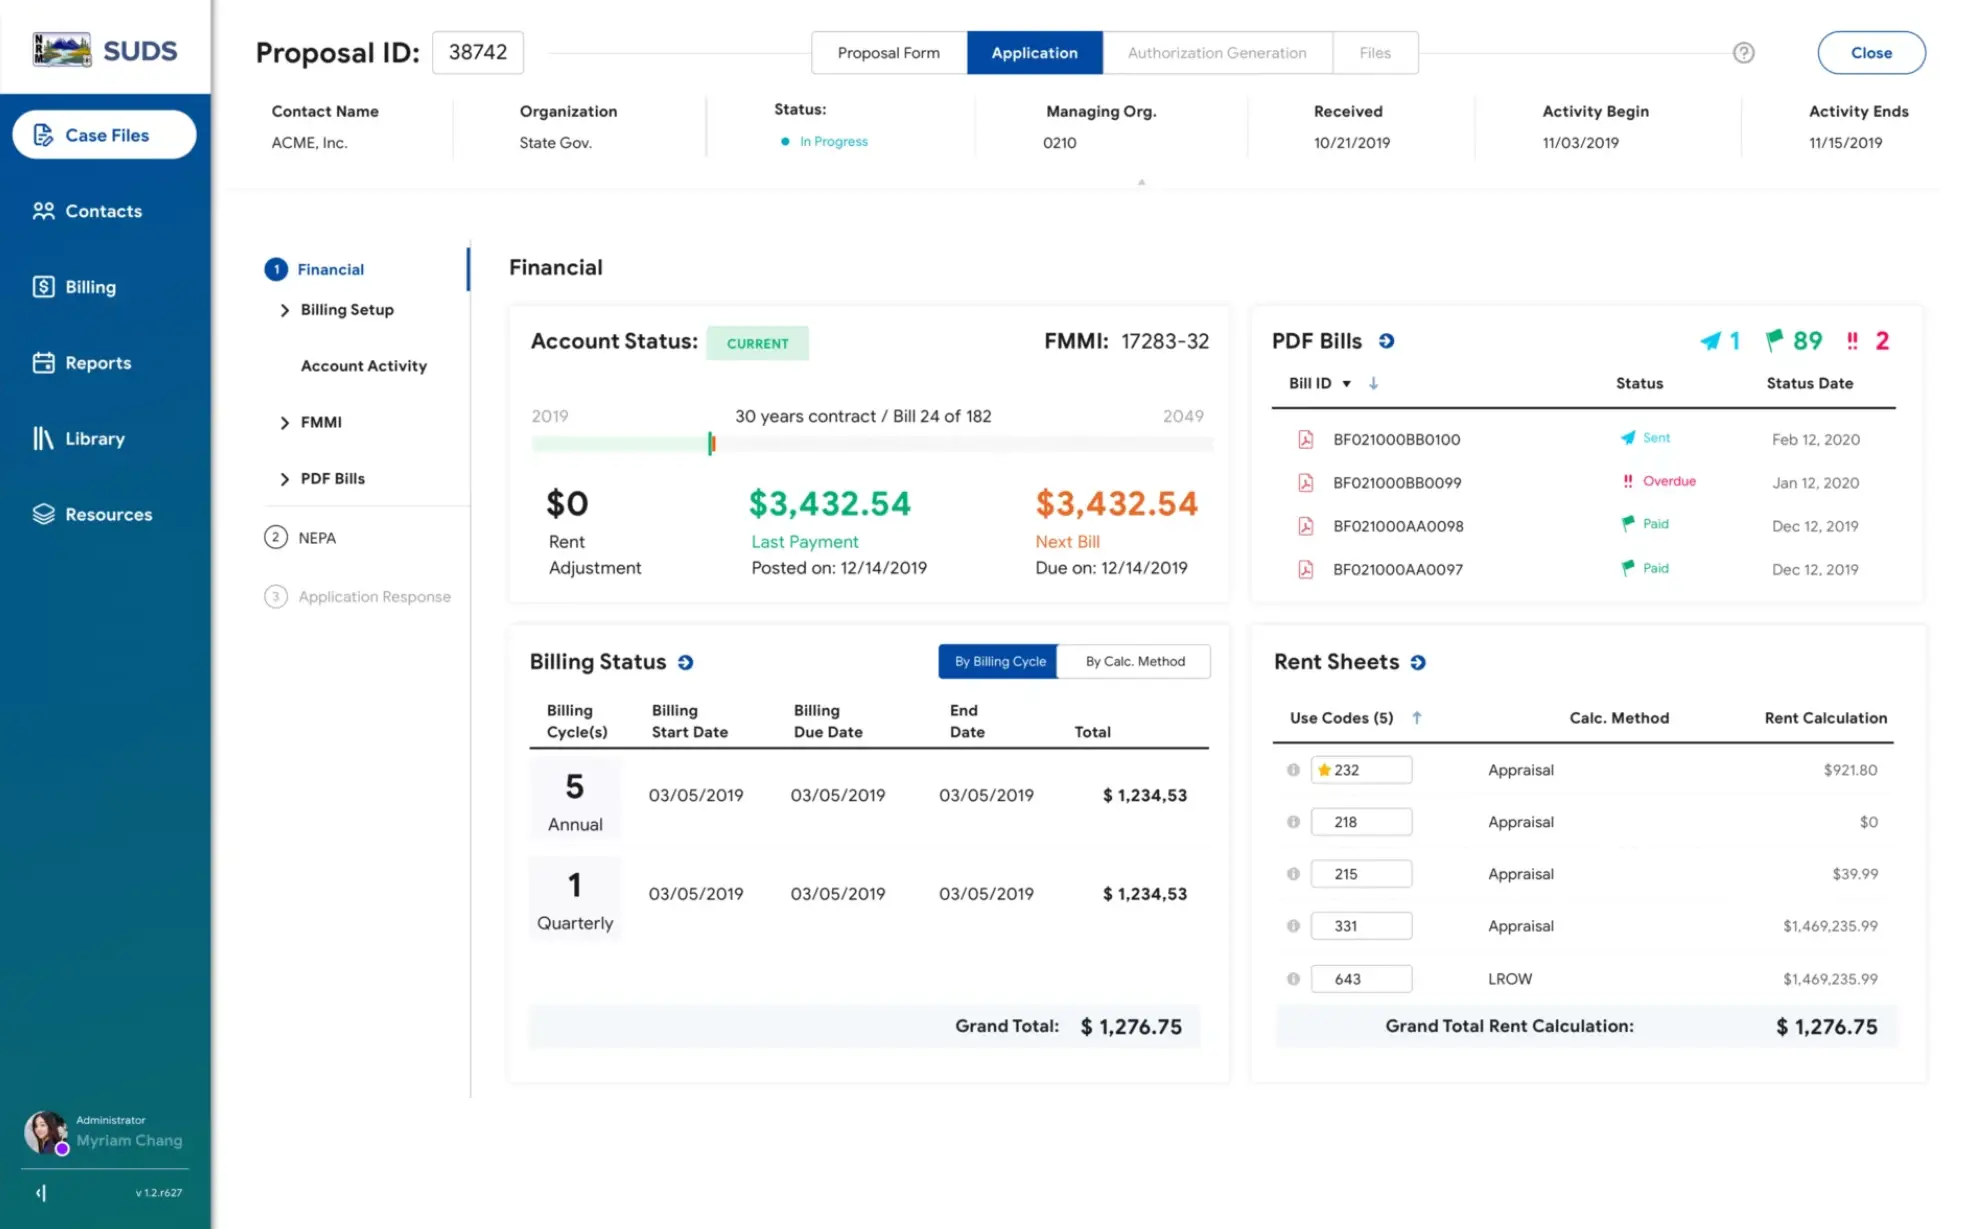Viewport: 1970px width, 1229px height.
Task: Click the help question mark icon
Action: 1743,53
